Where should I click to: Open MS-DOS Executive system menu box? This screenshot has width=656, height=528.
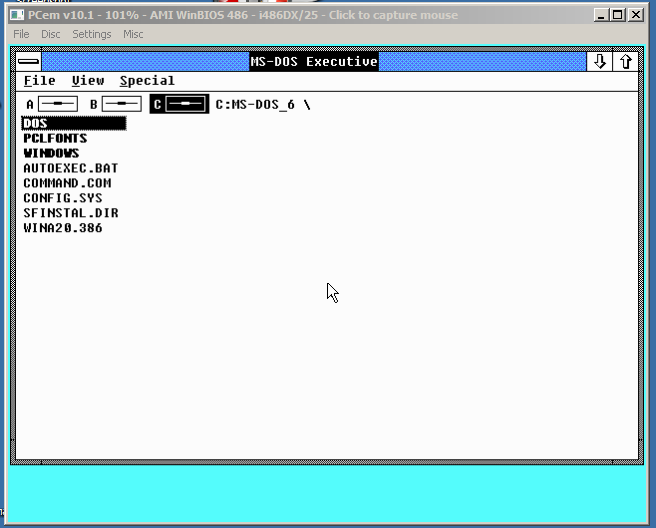(29, 62)
